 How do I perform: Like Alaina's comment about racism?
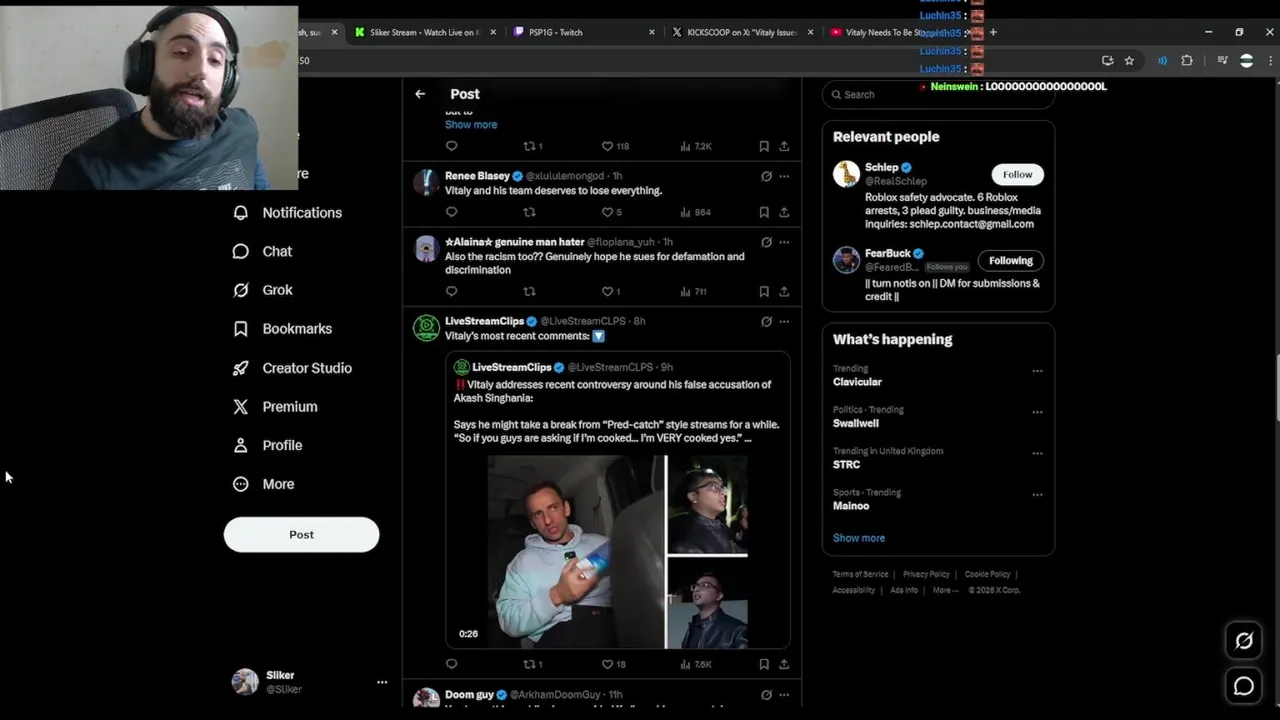coord(610,292)
